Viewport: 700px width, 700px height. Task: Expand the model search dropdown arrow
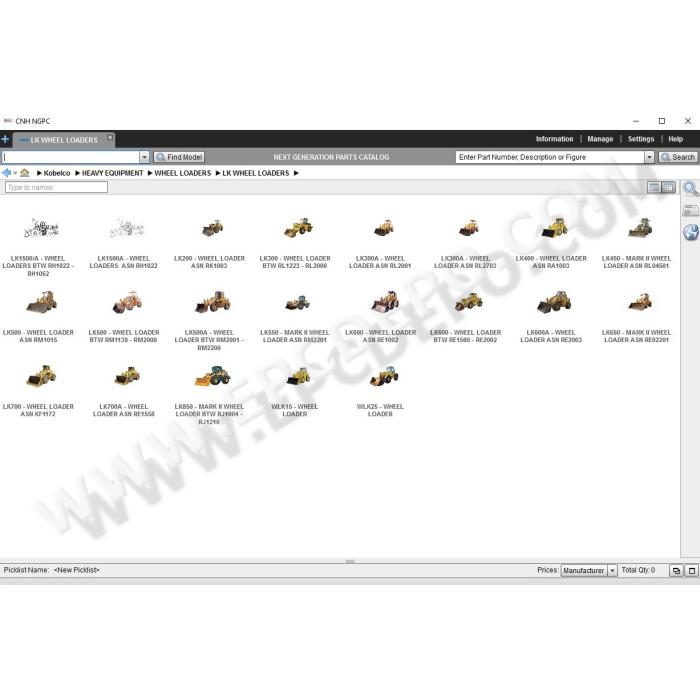144,157
